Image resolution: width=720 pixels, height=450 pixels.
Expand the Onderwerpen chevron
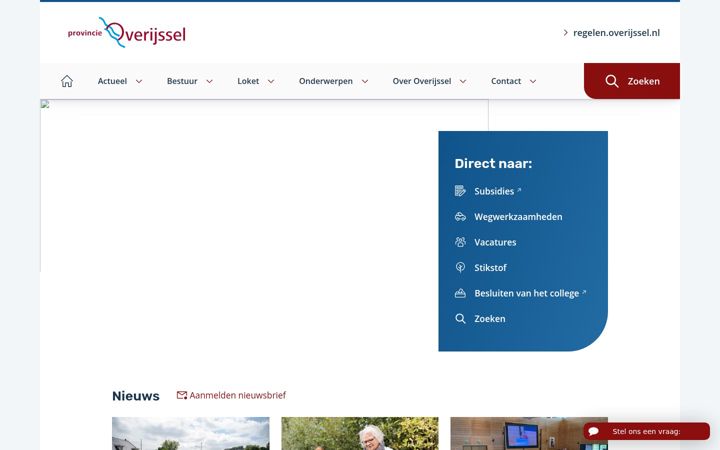[365, 81]
